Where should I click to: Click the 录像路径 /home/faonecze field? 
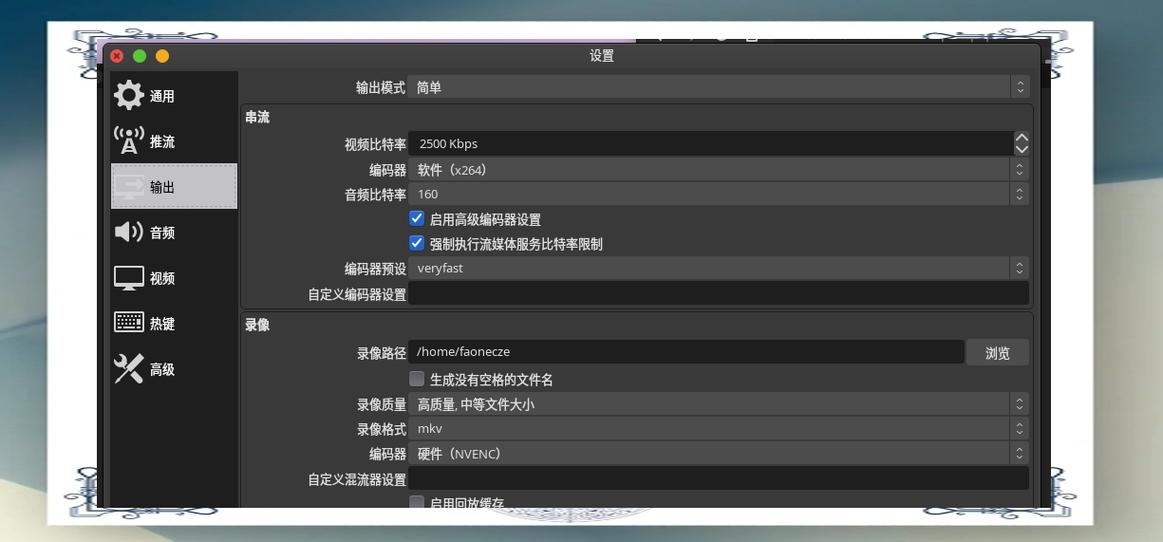(x=686, y=352)
